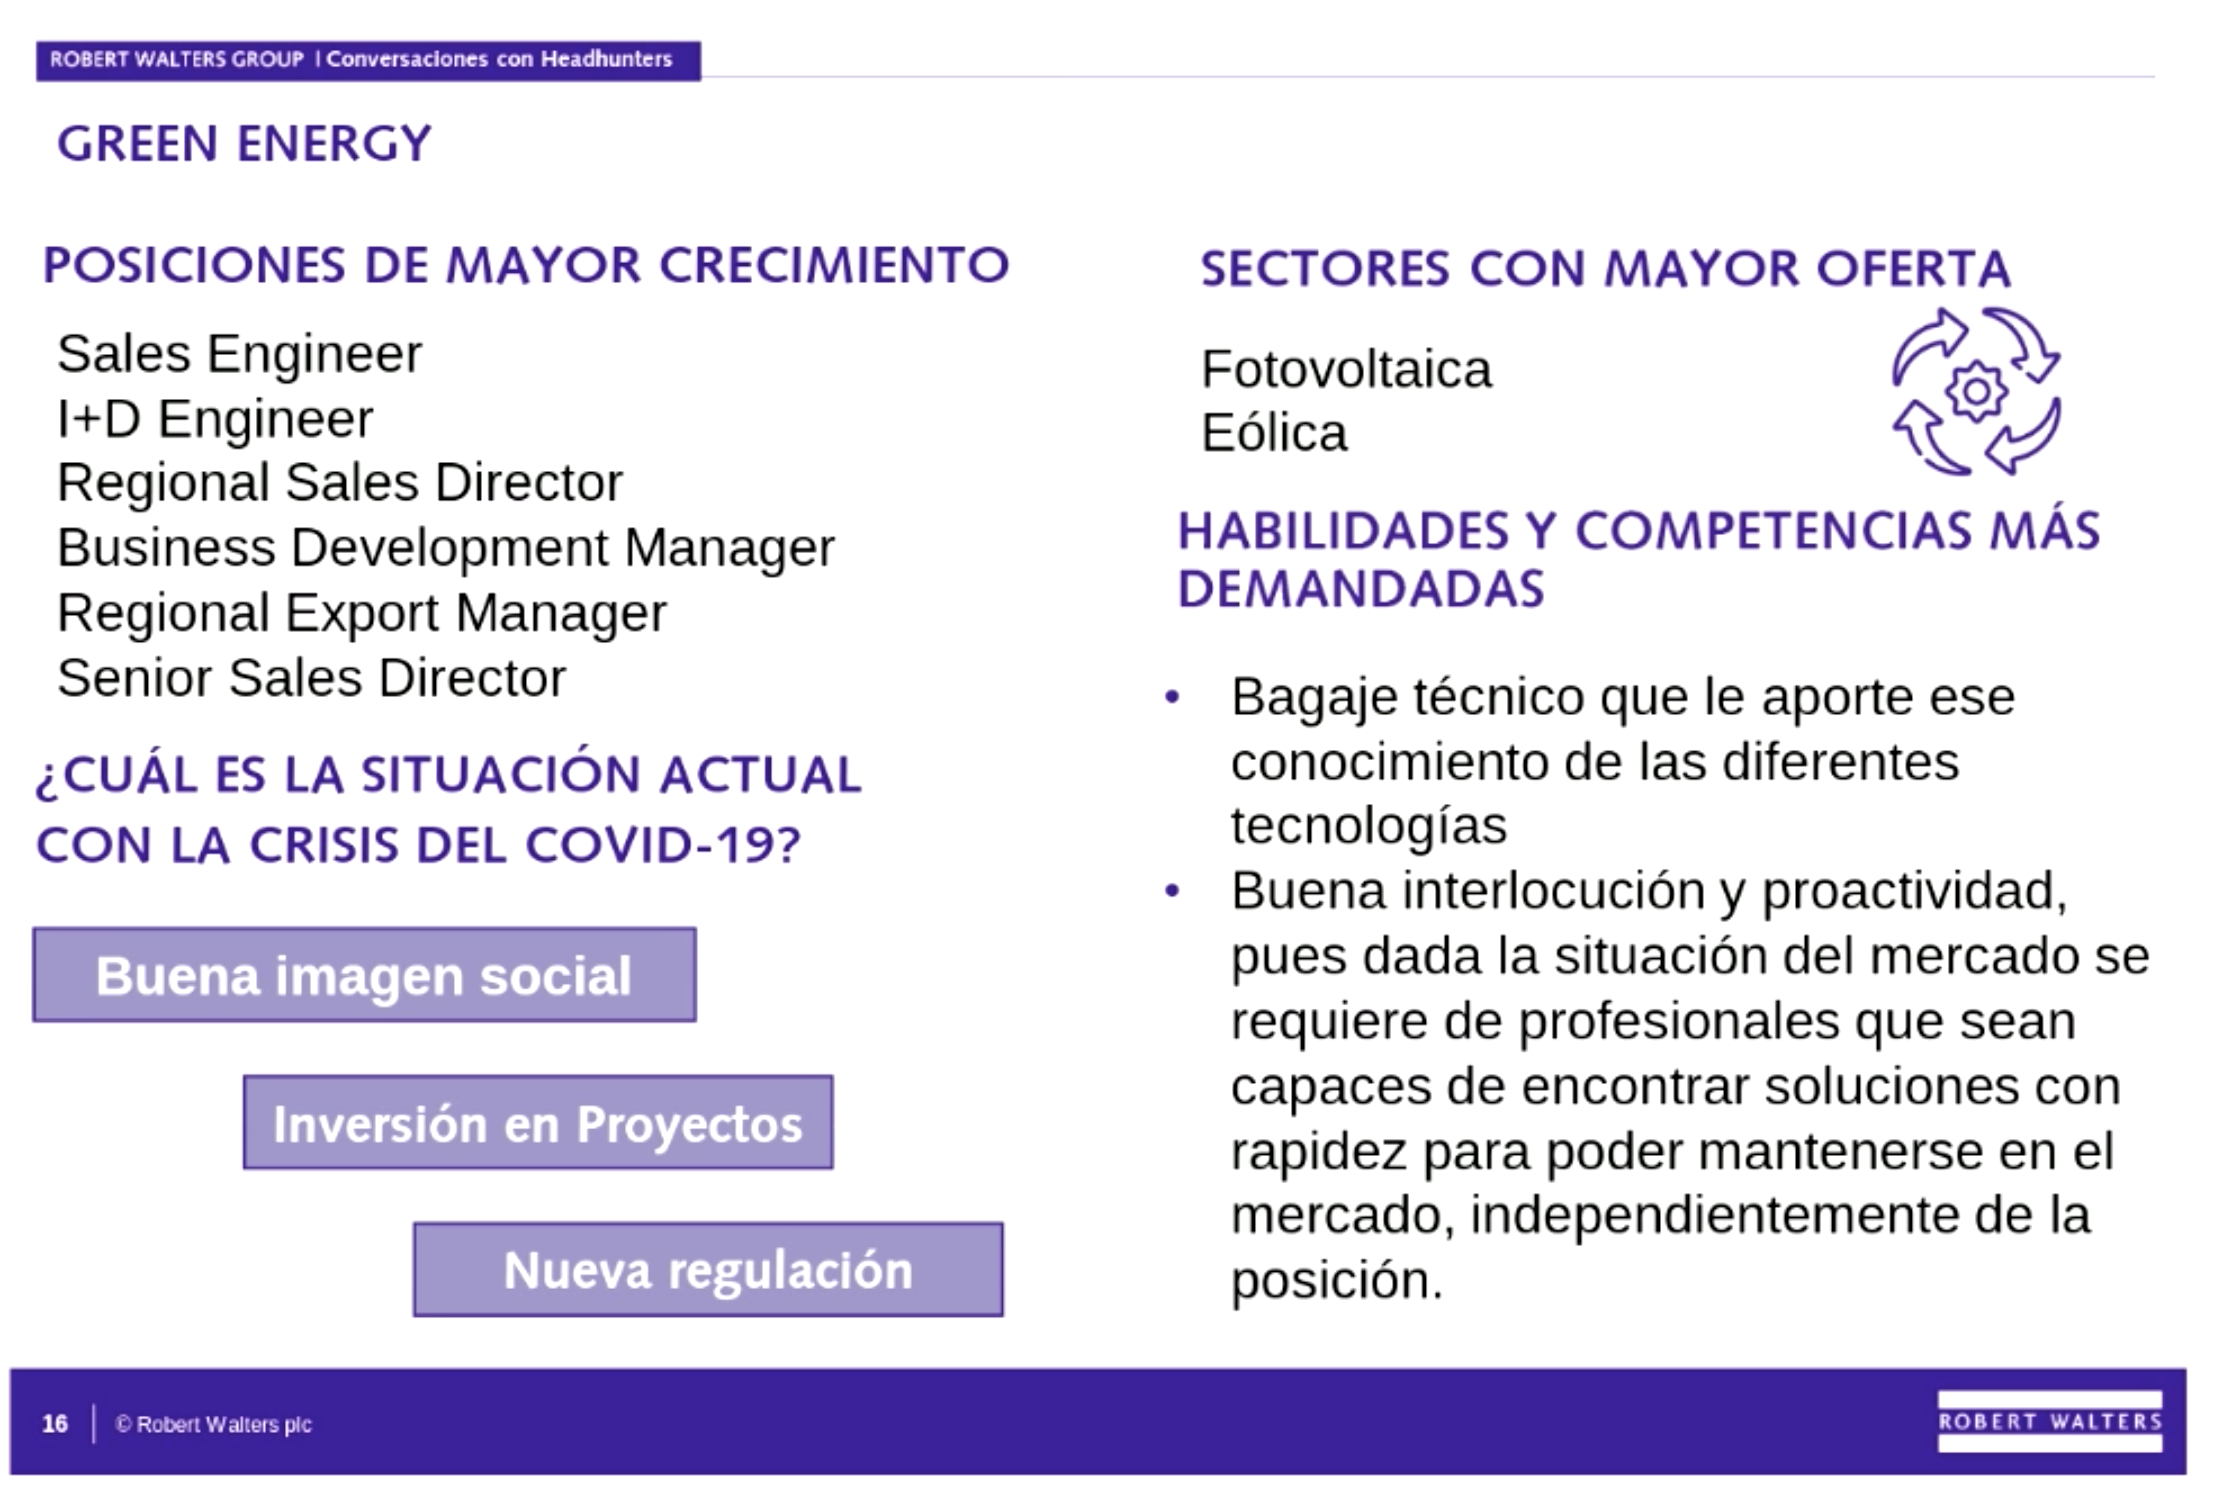Click the circular arrows gear icon

[x=1975, y=392]
